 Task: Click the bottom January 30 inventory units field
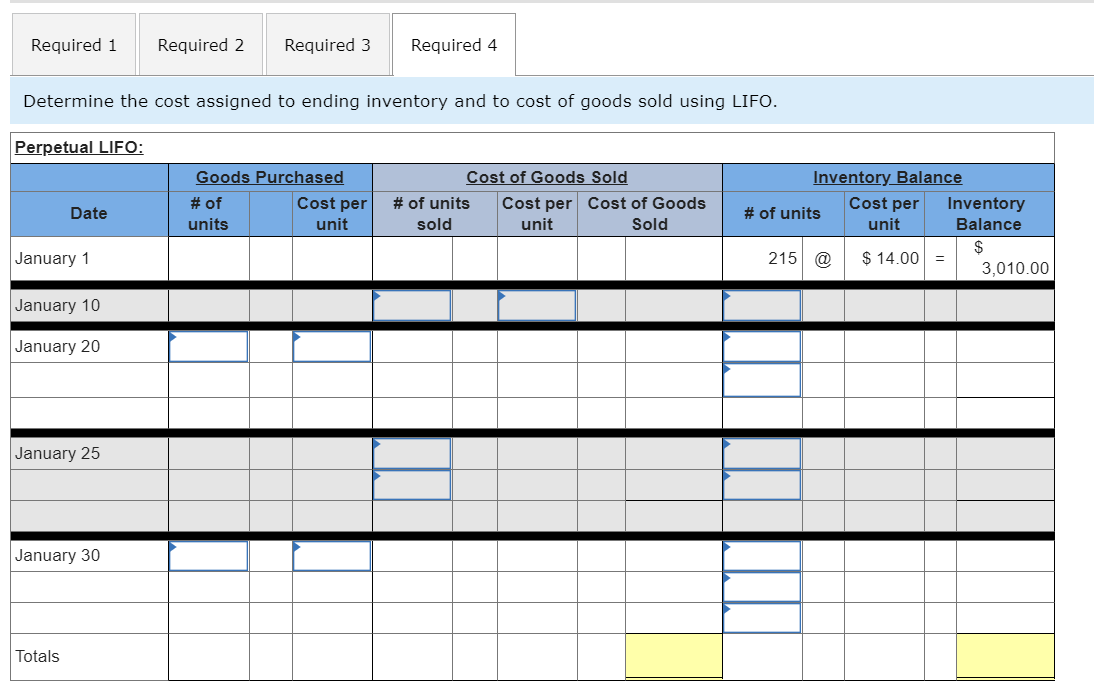pos(762,618)
